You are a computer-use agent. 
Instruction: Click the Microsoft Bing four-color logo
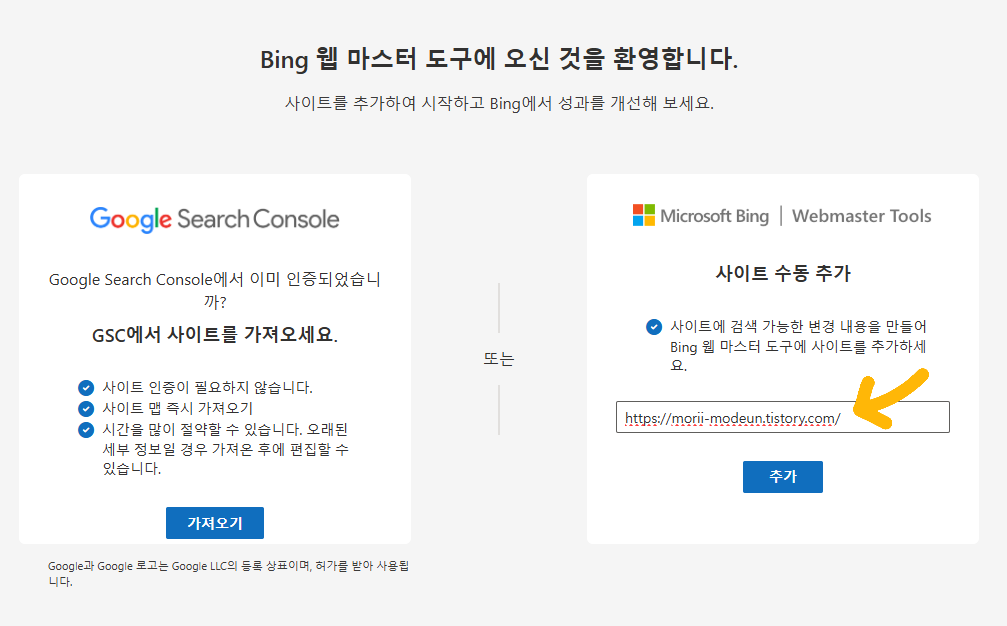(644, 215)
